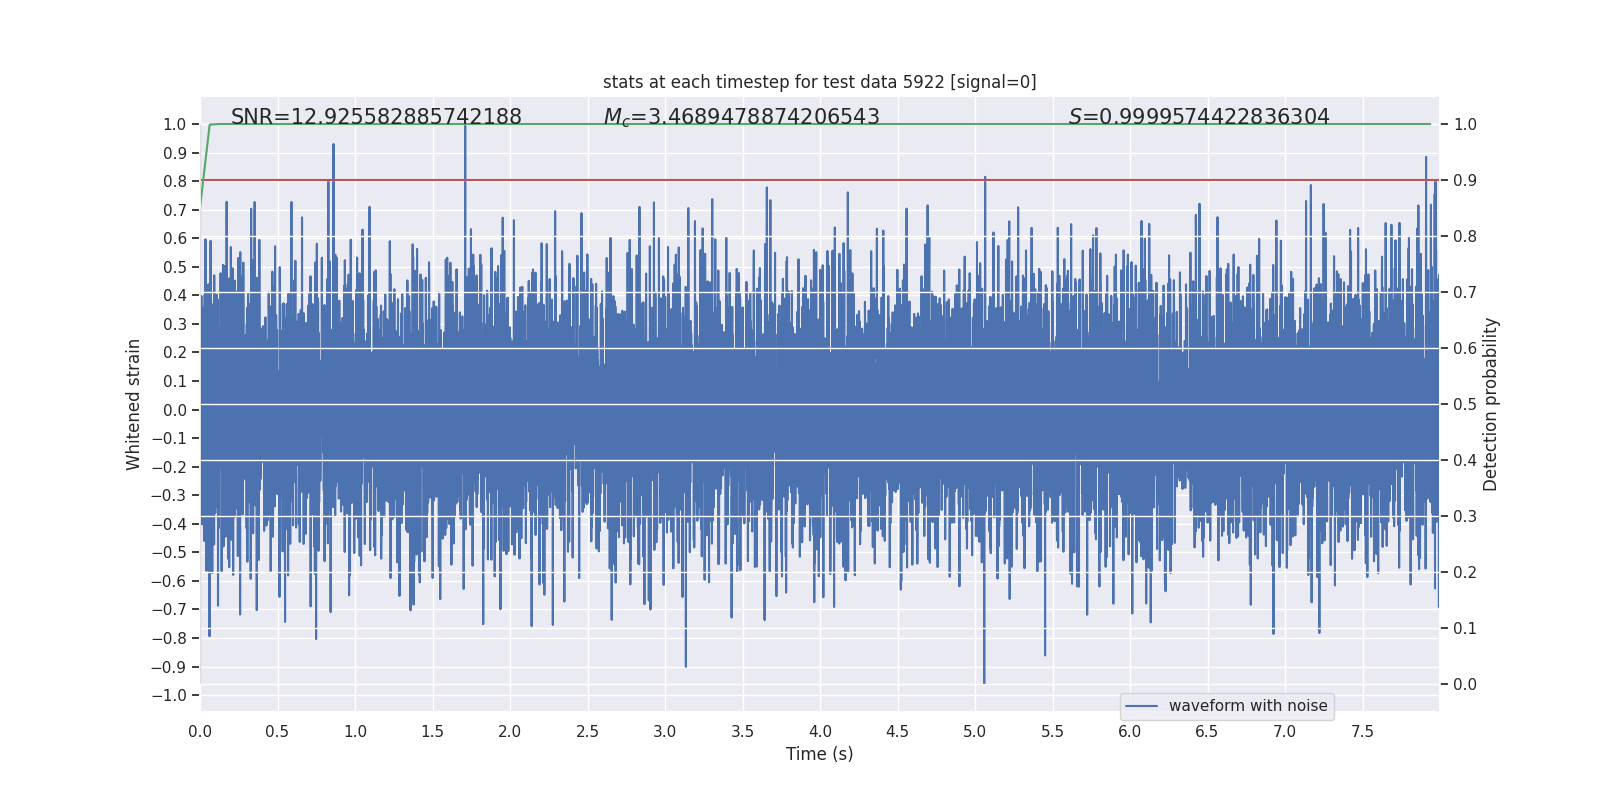This screenshot has height=800, width=1600.
Task: Click the 3.0 tick on the Time axis
Action: coord(665,732)
